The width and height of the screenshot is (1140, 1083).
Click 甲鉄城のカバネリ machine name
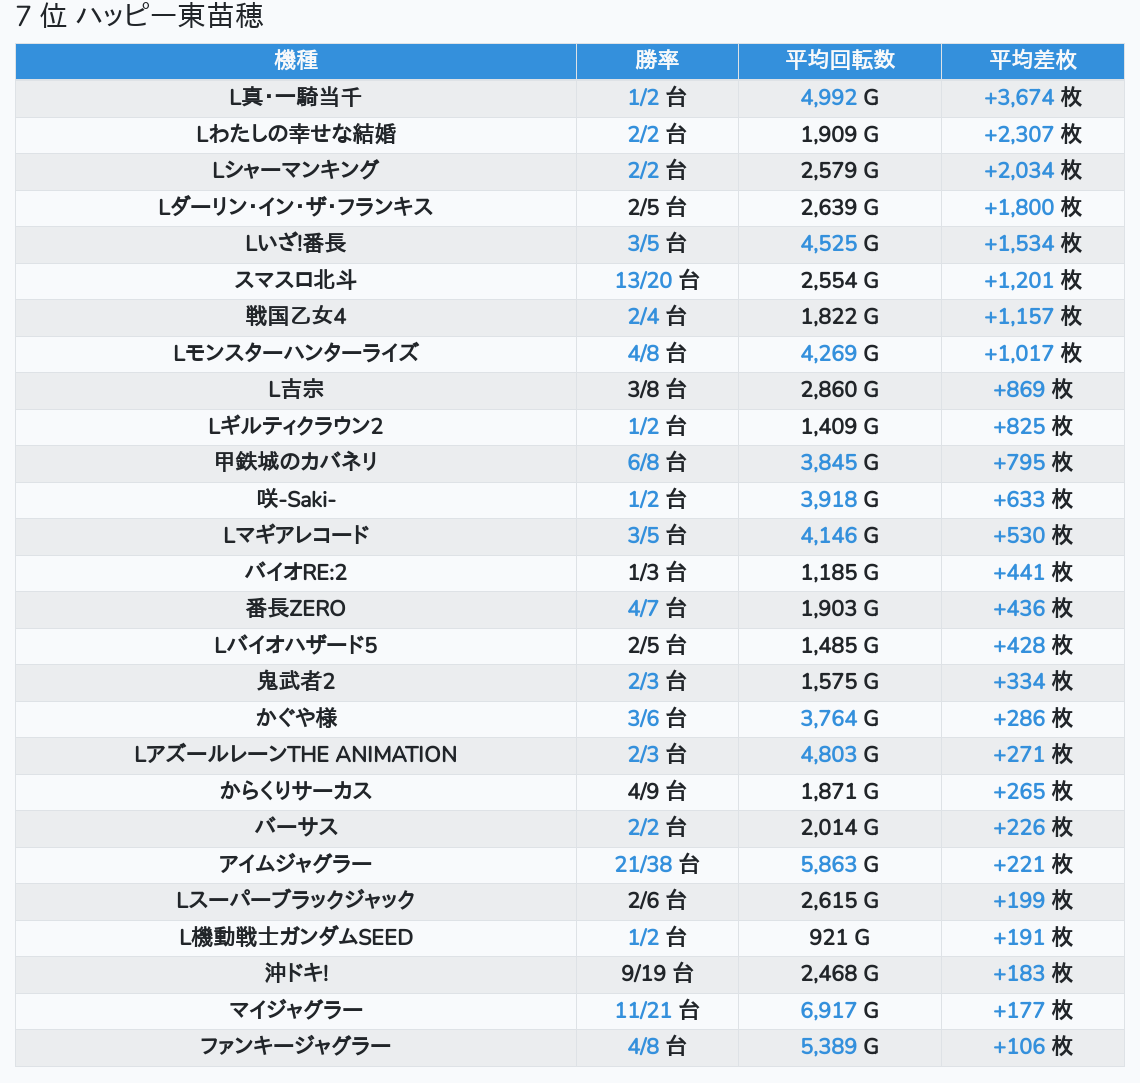pyautogui.click(x=296, y=462)
